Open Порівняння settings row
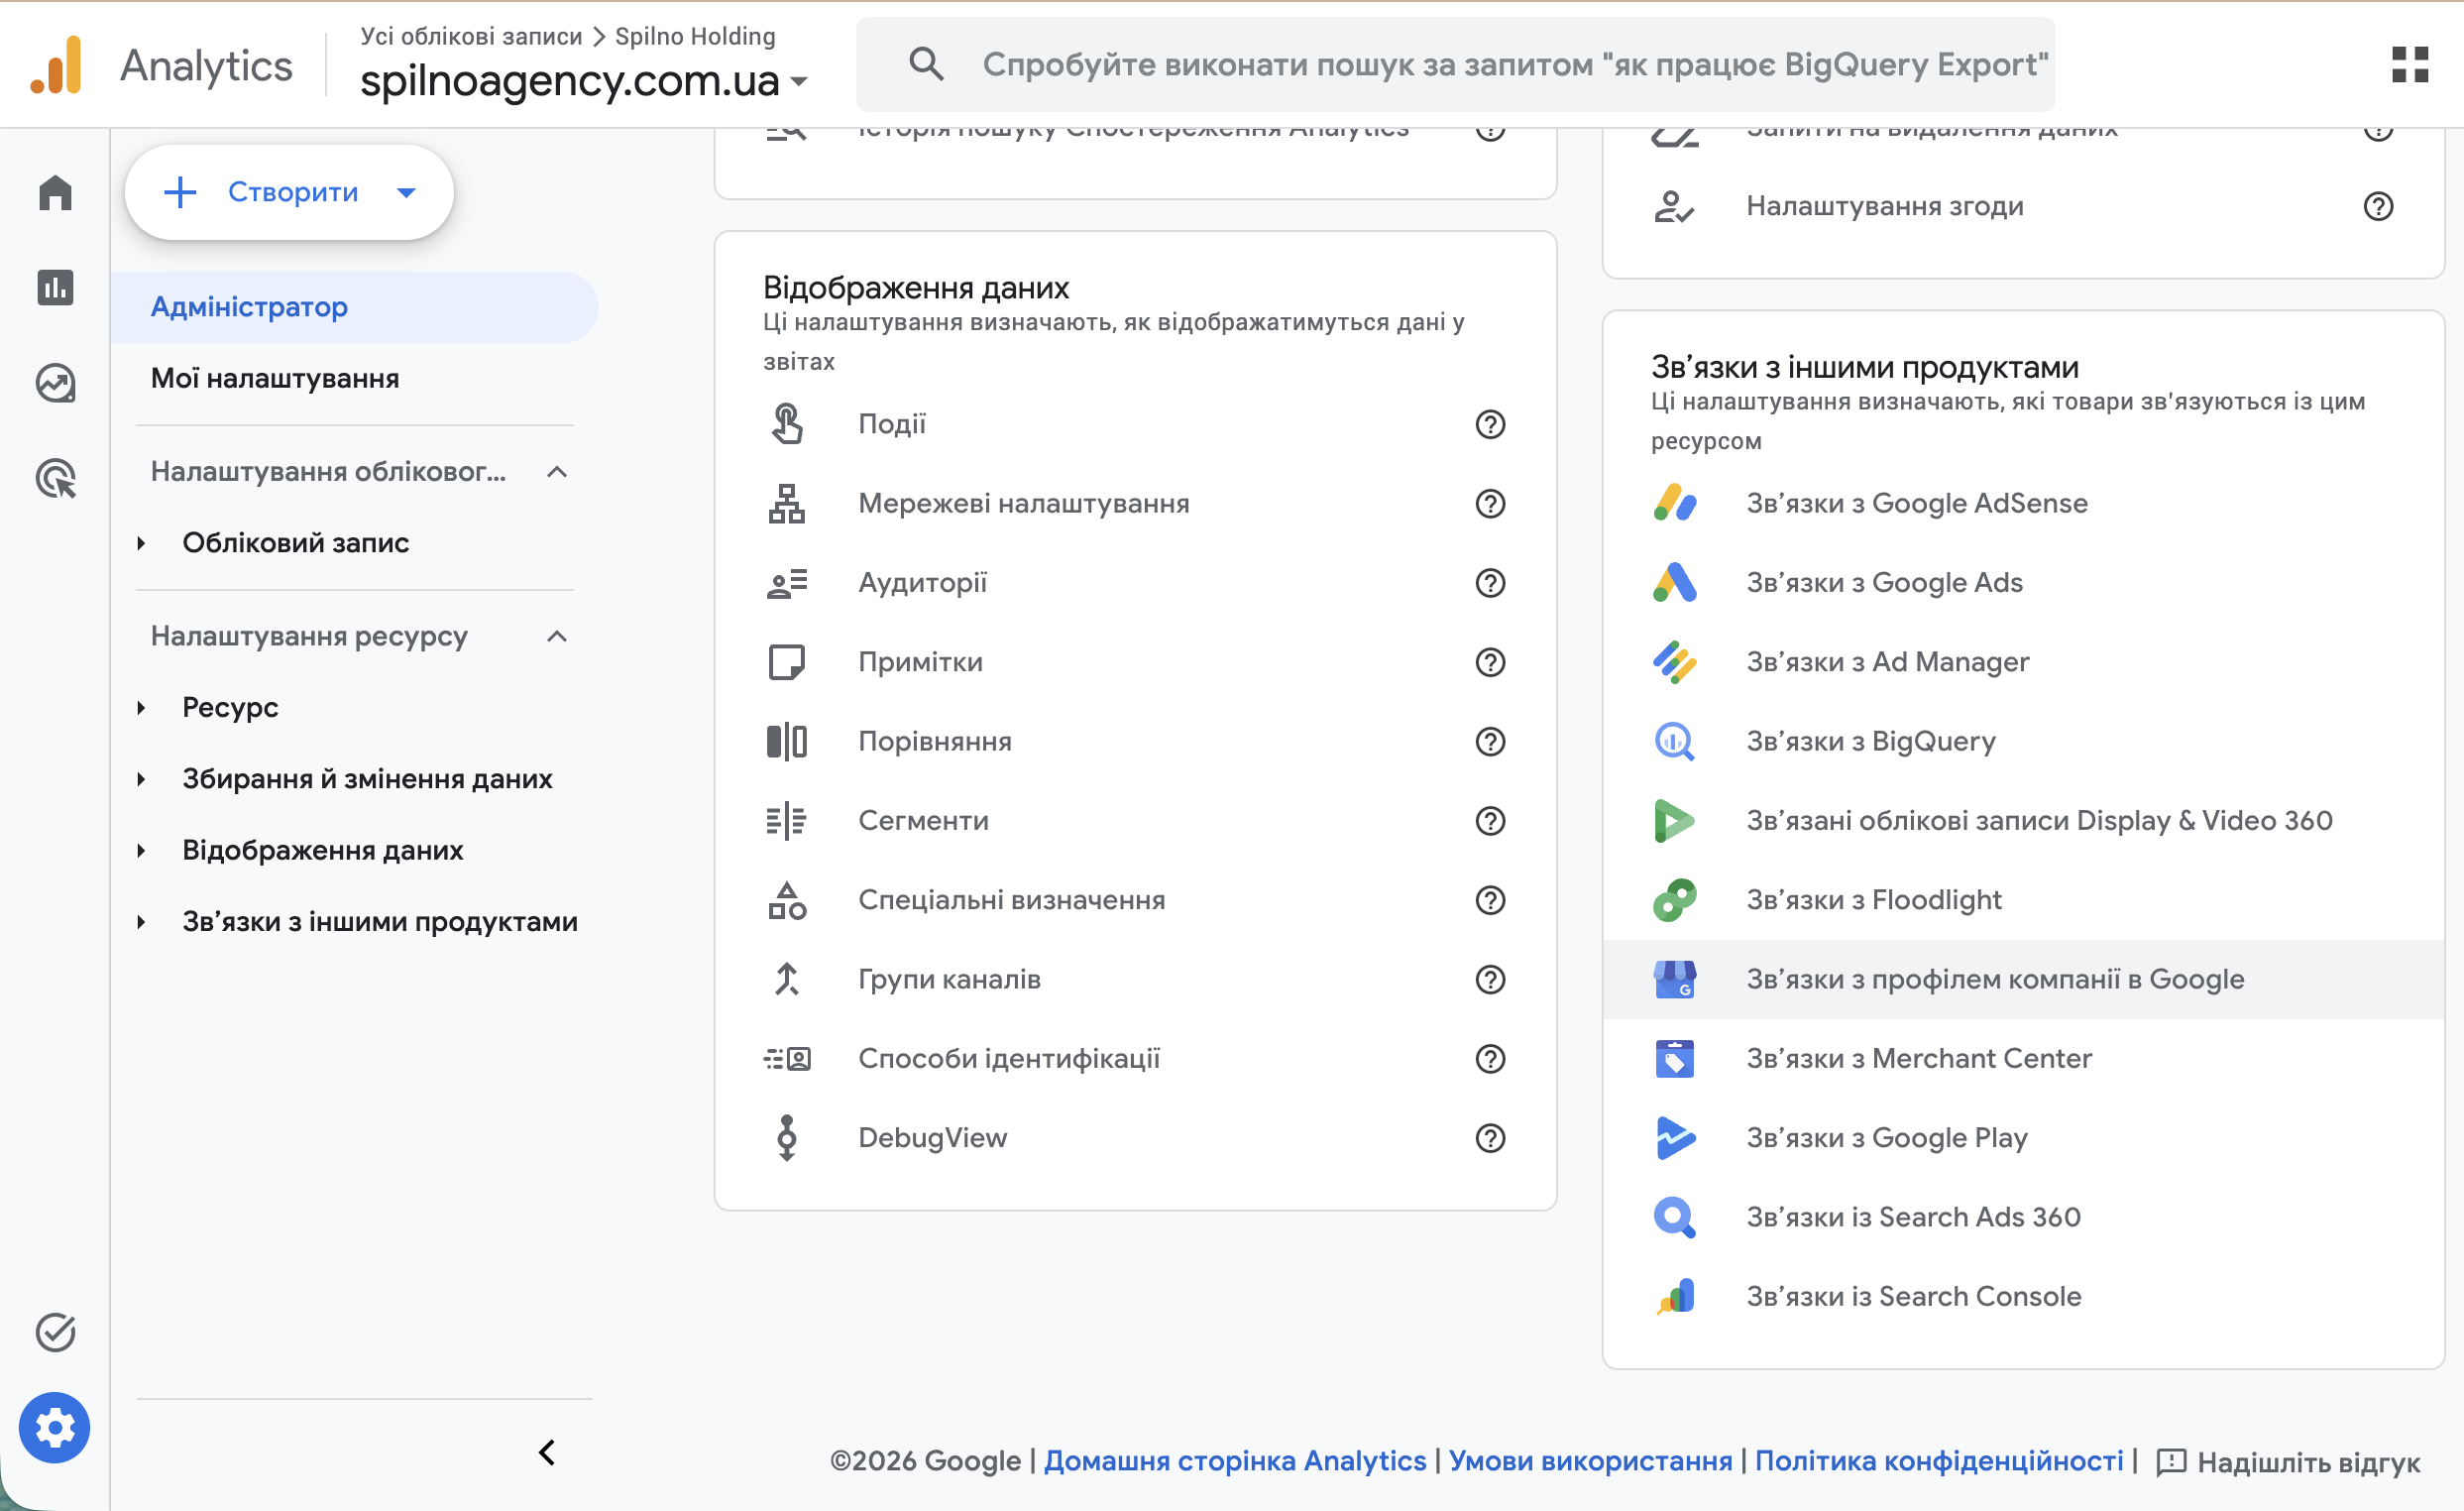Viewport: 2464px width, 1511px height. (1135, 741)
